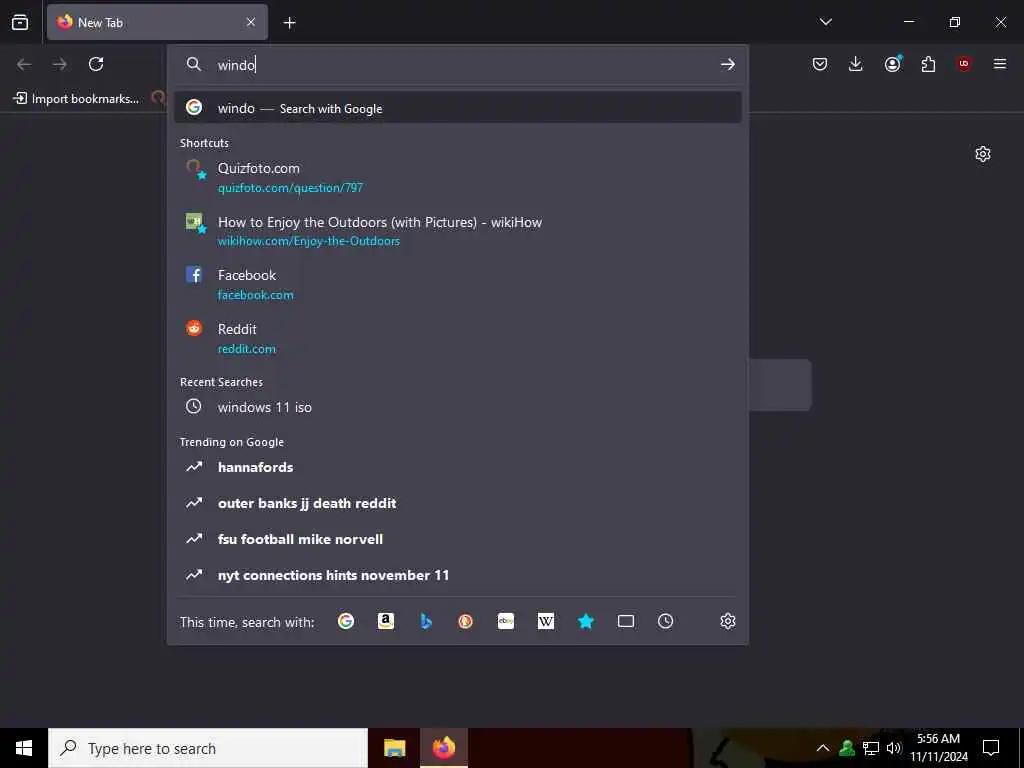
Task: Select trending search 'hannafords'
Action: click(458, 467)
